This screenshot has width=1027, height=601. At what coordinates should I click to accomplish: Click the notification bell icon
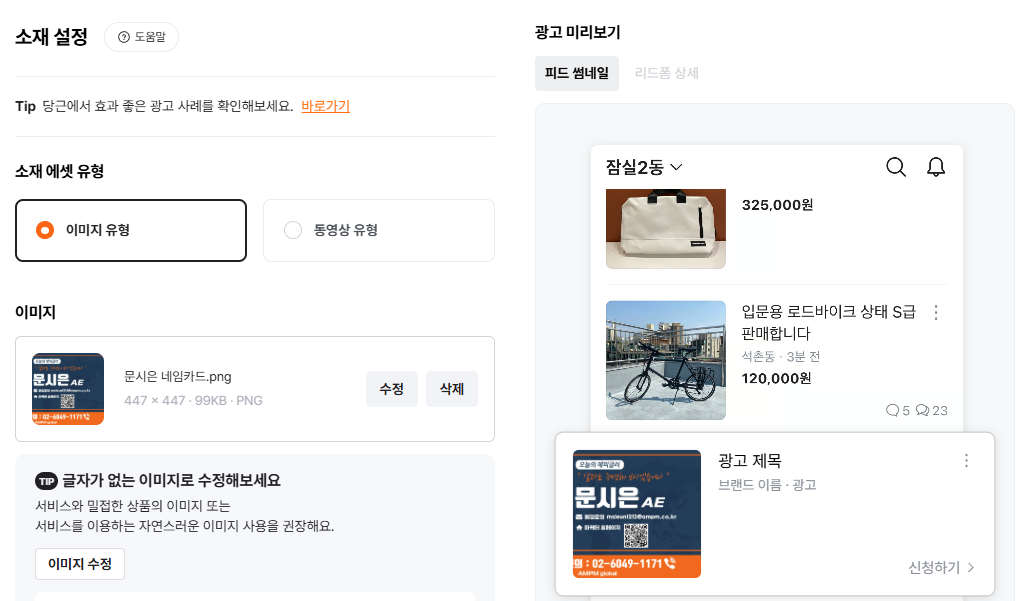coord(936,167)
